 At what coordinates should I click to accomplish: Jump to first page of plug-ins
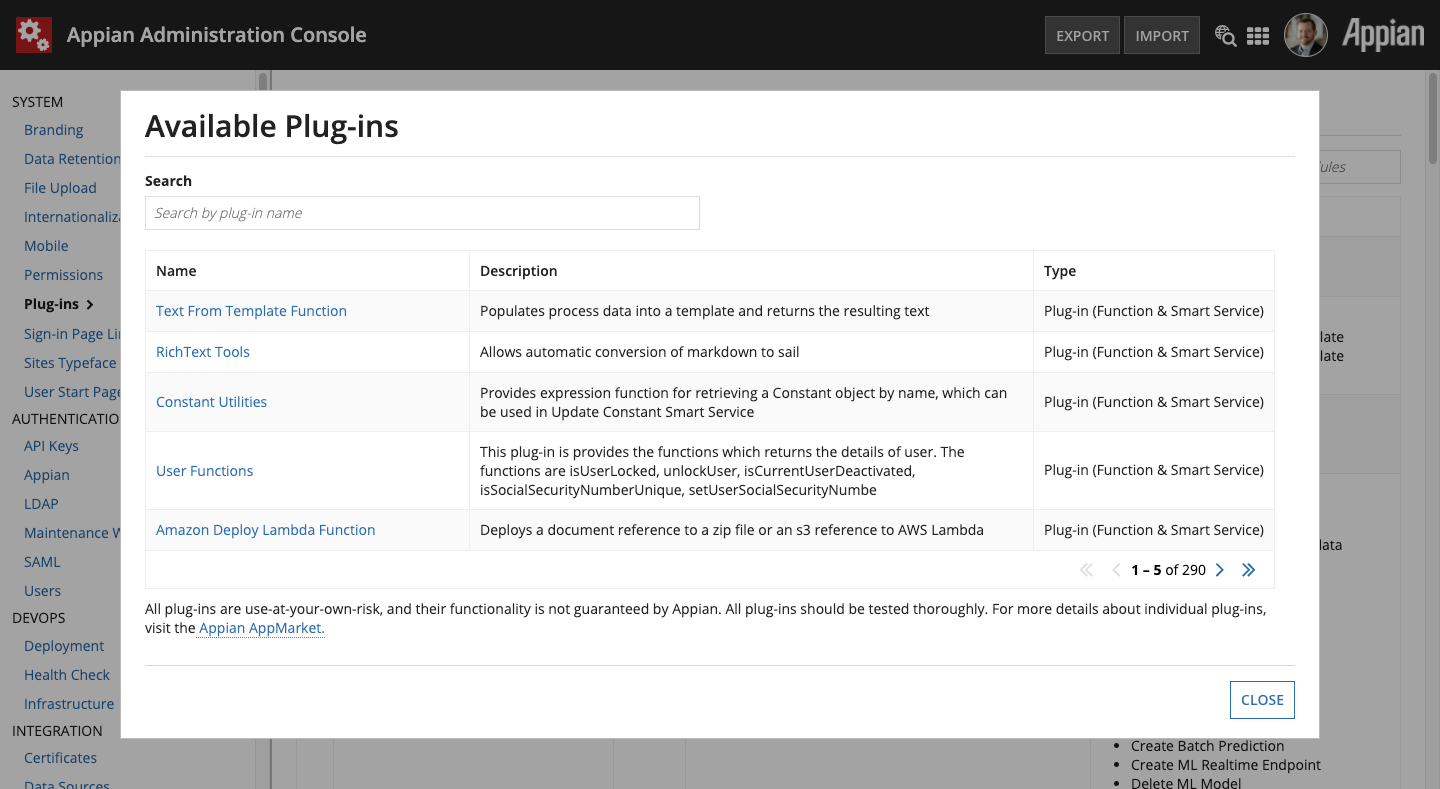click(1087, 570)
